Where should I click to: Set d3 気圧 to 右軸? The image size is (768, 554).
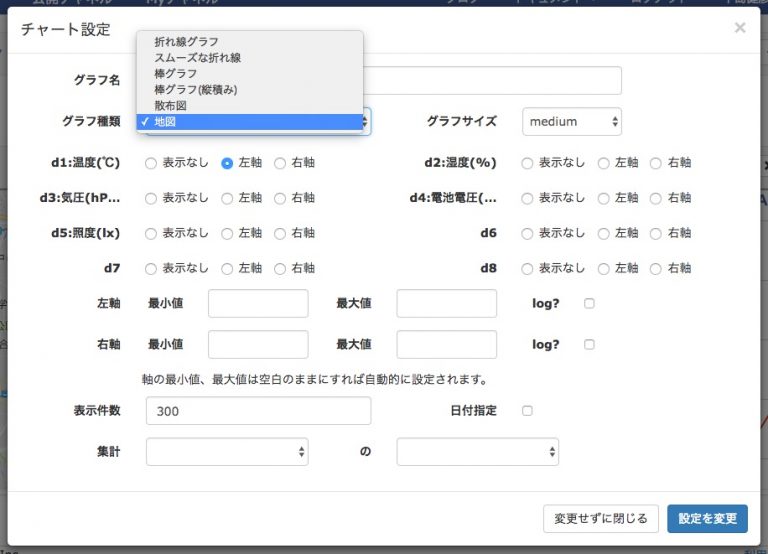(280, 198)
